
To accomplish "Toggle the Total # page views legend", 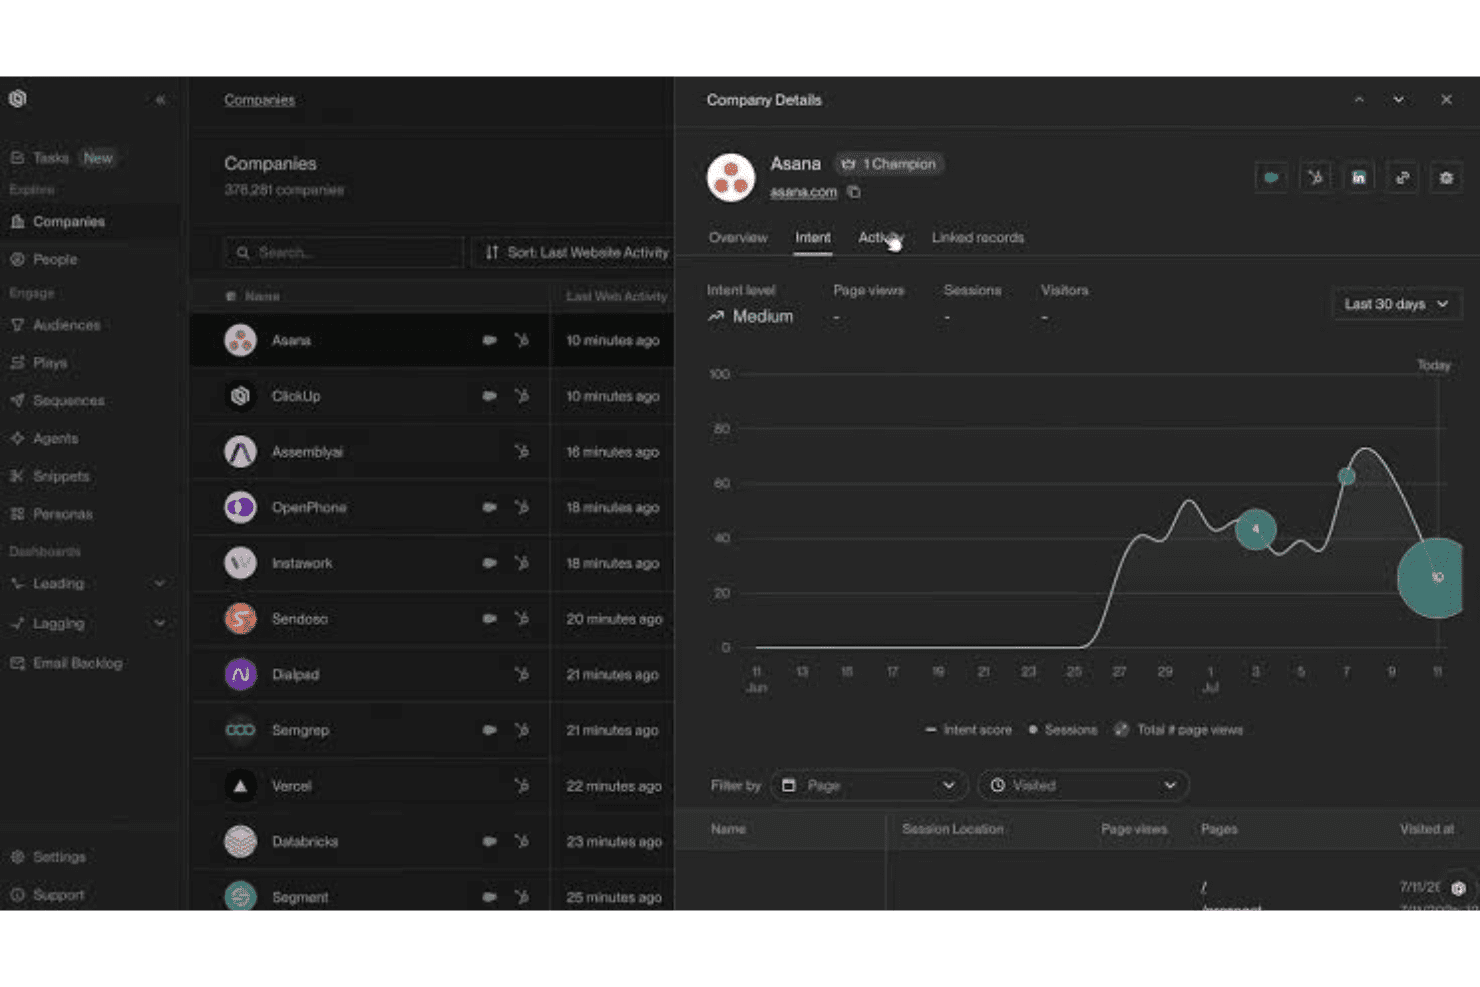I will (1179, 730).
